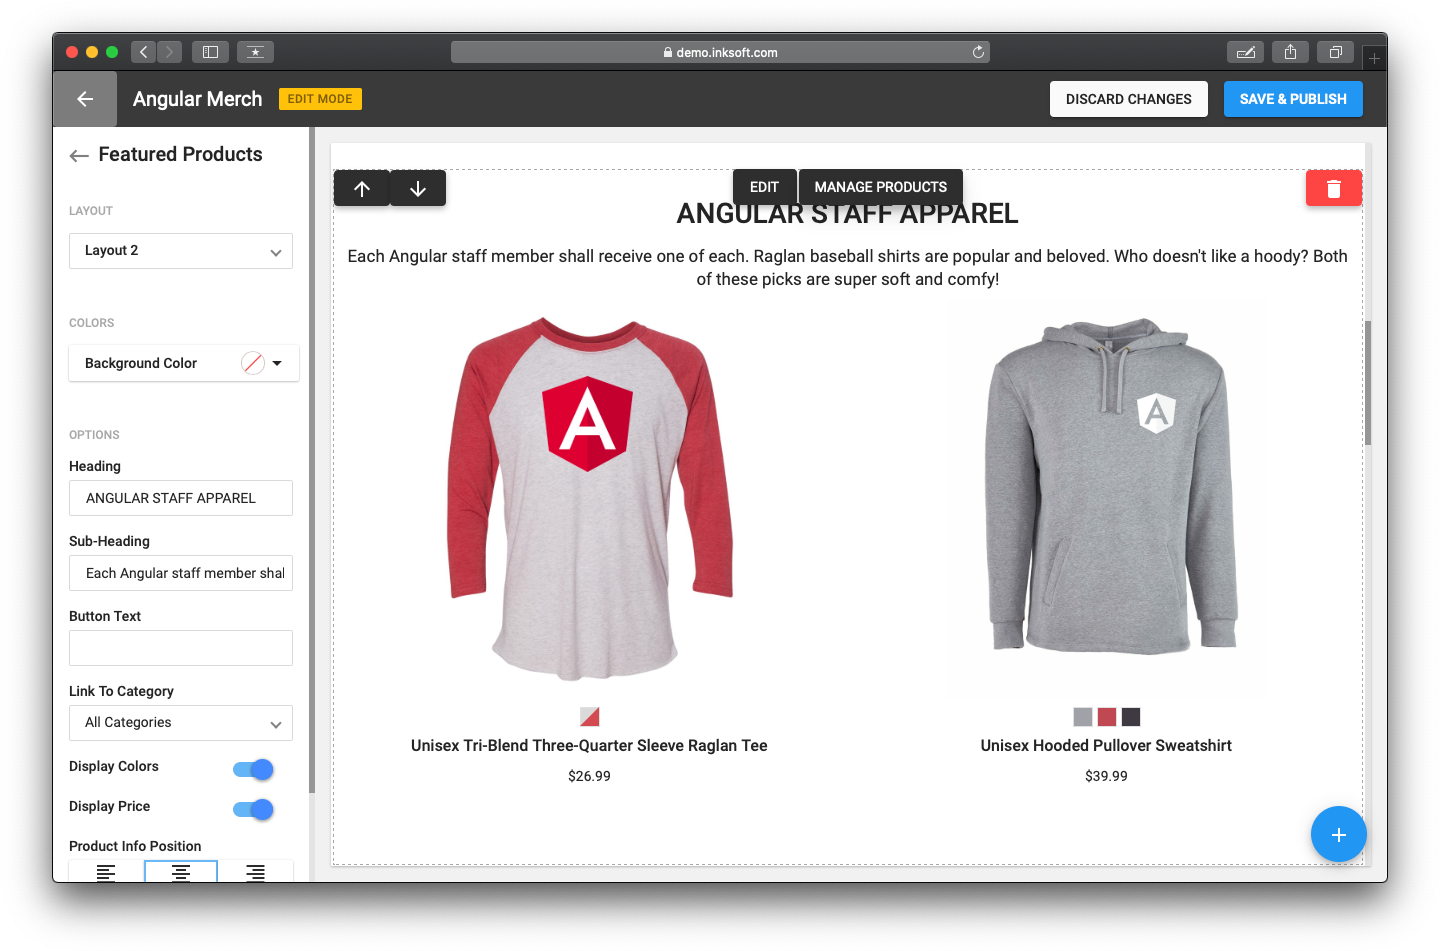
Task: Toggle Display Price switch
Action: tap(253, 809)
